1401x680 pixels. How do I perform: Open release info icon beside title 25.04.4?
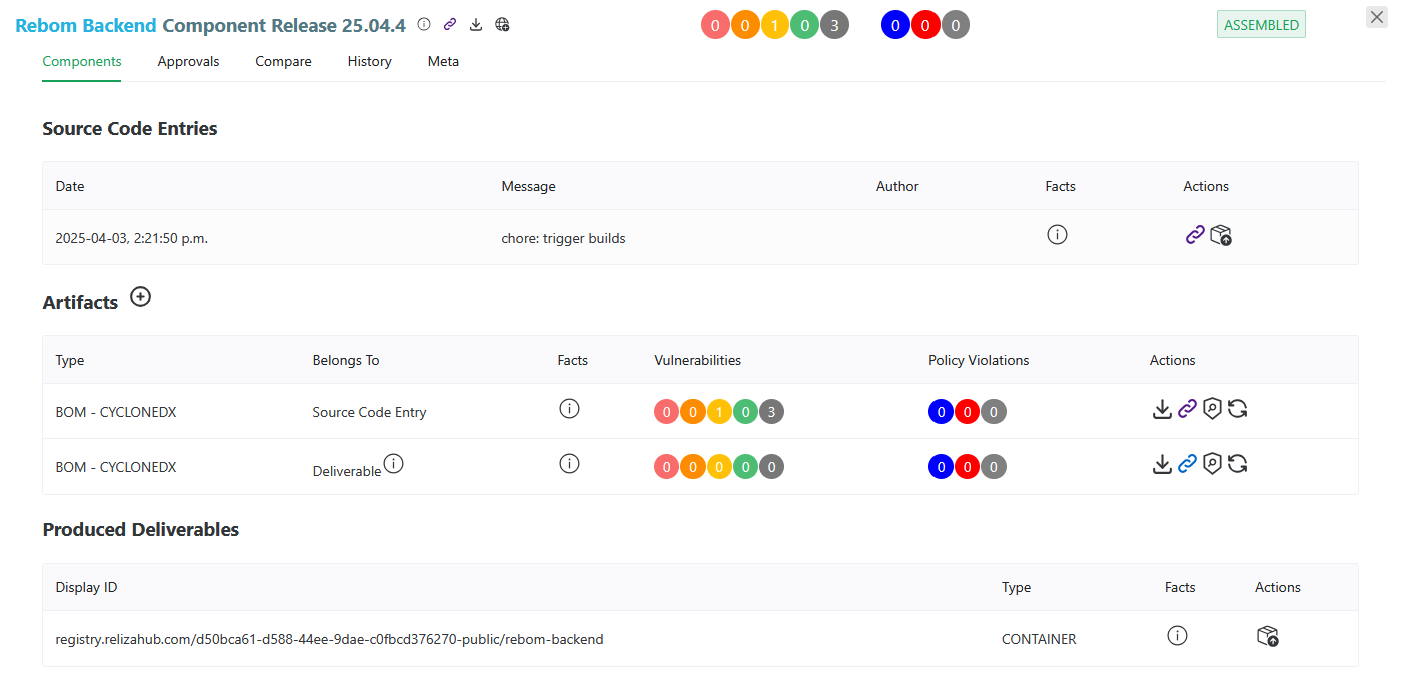(x=424, y=24)
